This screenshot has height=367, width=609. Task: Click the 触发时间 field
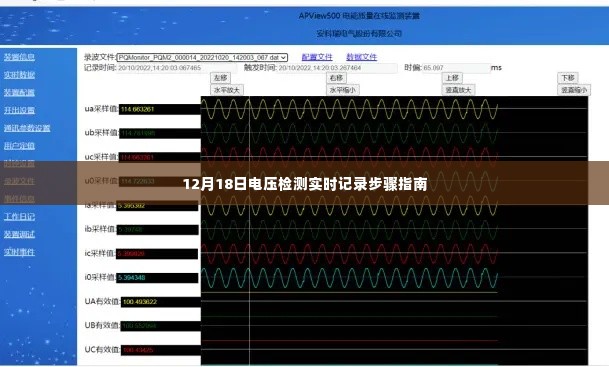(337, 68)
